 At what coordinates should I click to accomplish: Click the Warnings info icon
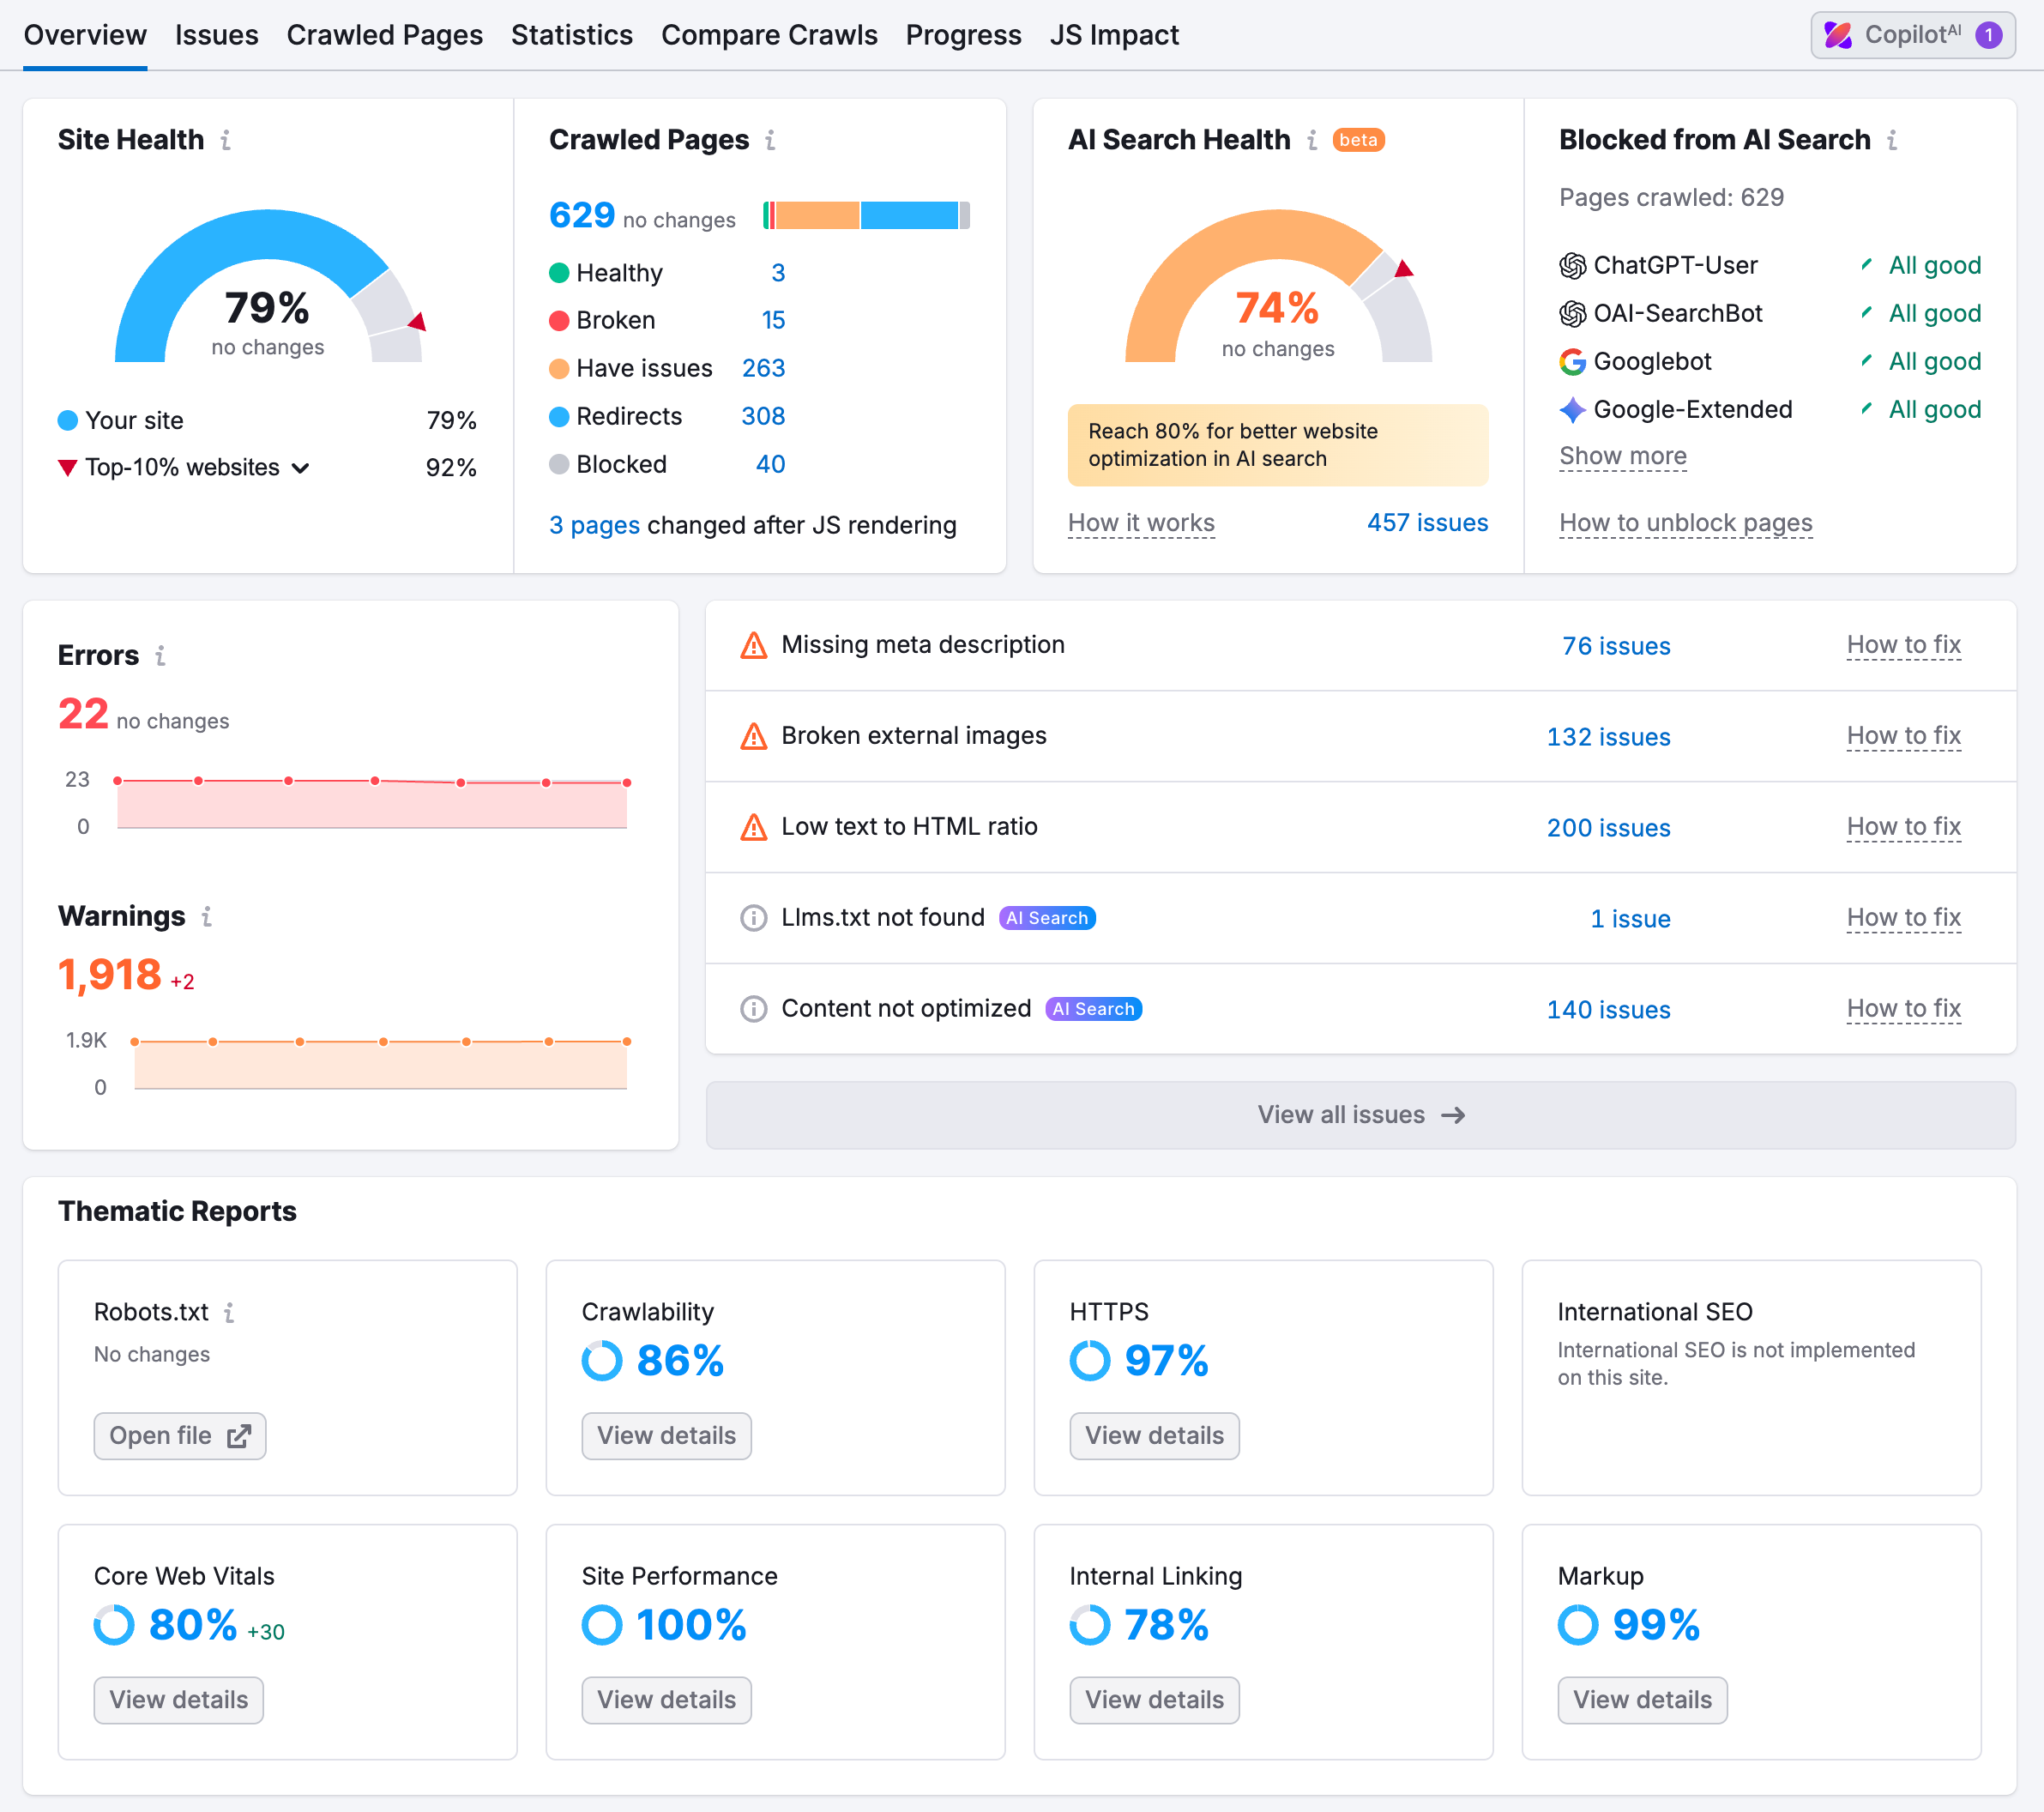(206, 916)
